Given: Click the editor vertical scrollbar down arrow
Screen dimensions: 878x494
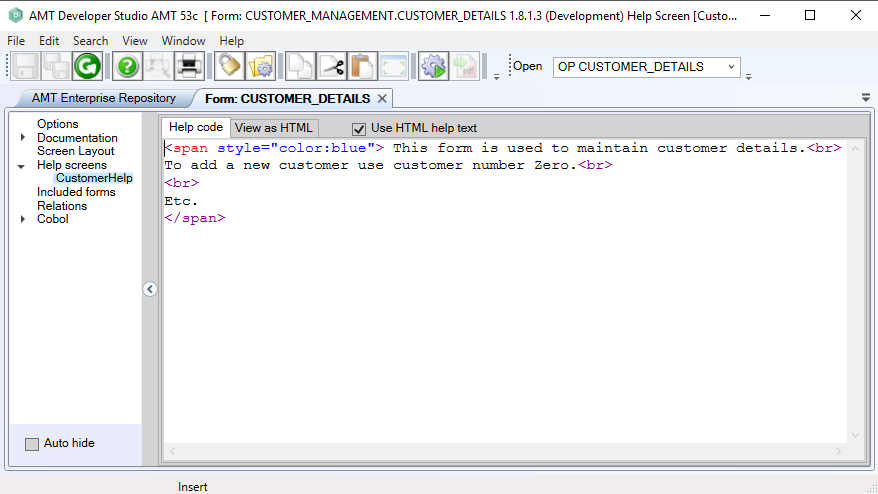Looking at the screenshot, I should (855, 435).
